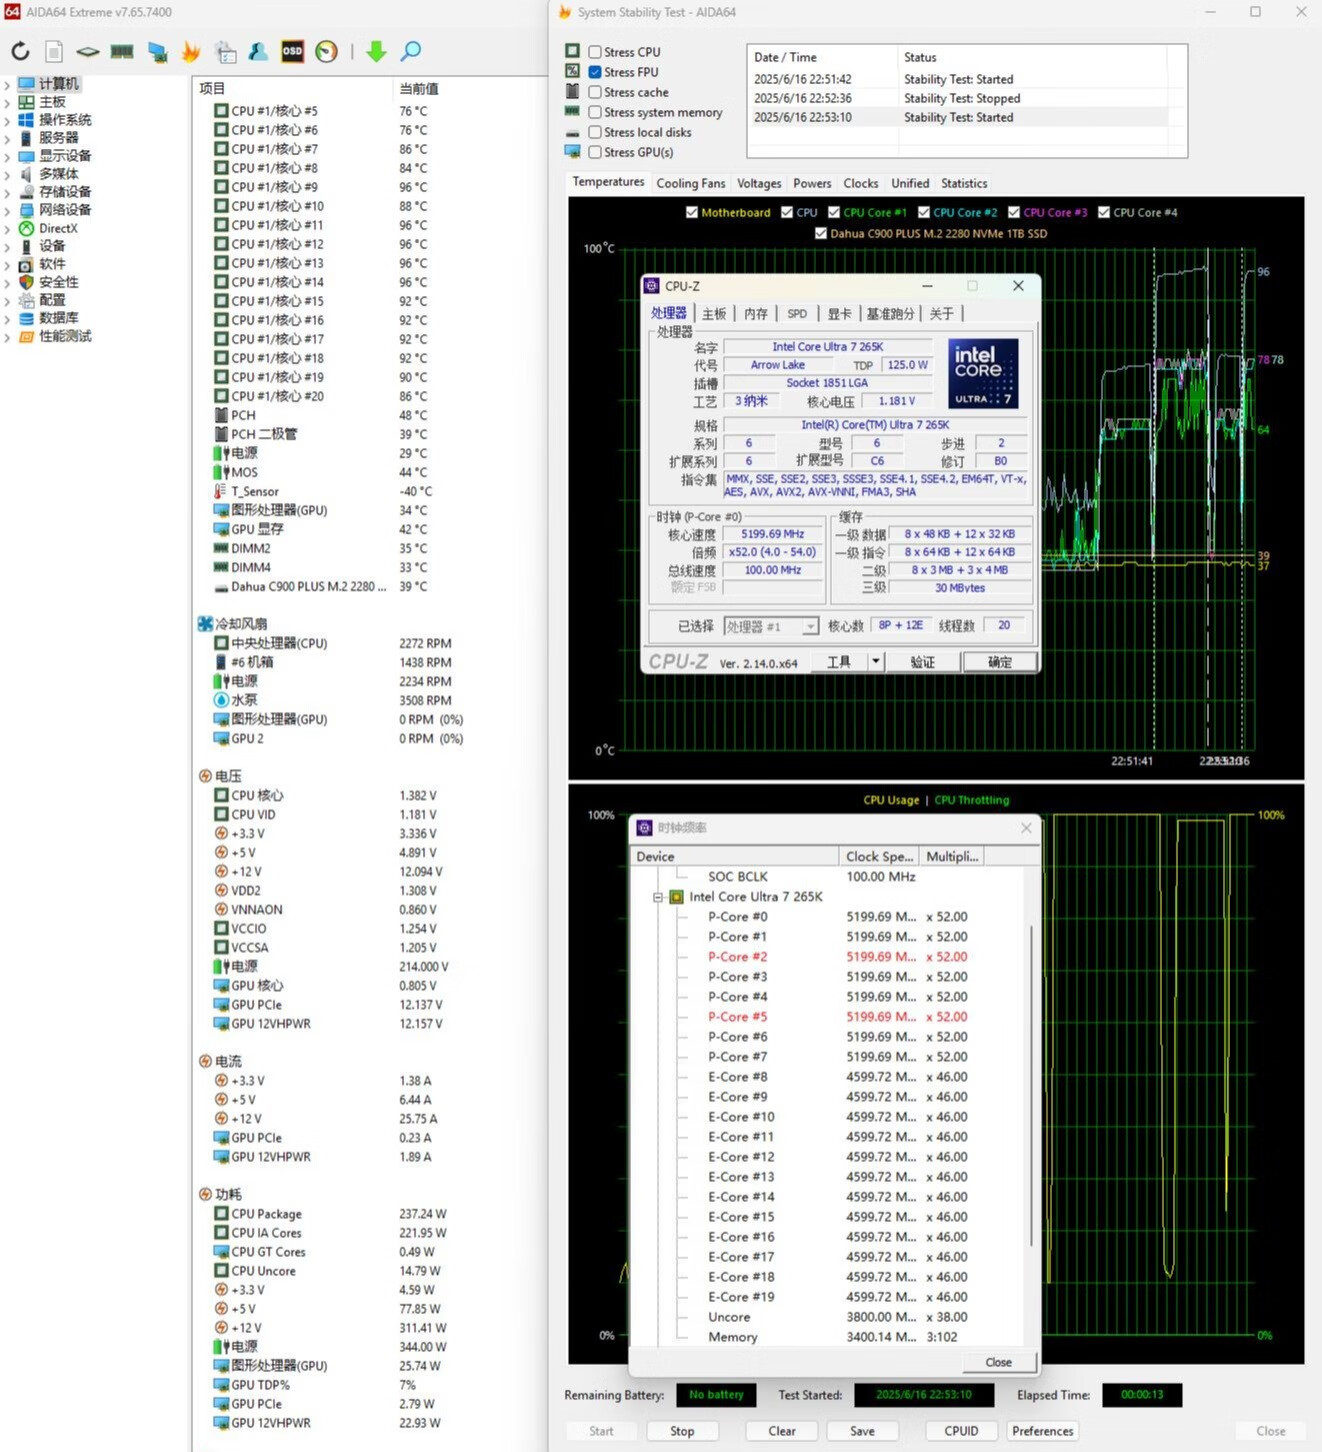Expand the 主板 tree node chevron
1322x1452 pixels.
pyautogui.click(x=7, y=102)
